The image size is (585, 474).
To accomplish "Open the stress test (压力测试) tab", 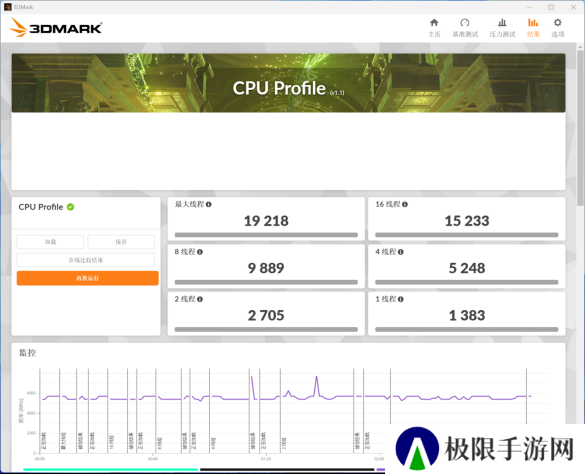I will [502, 28].
